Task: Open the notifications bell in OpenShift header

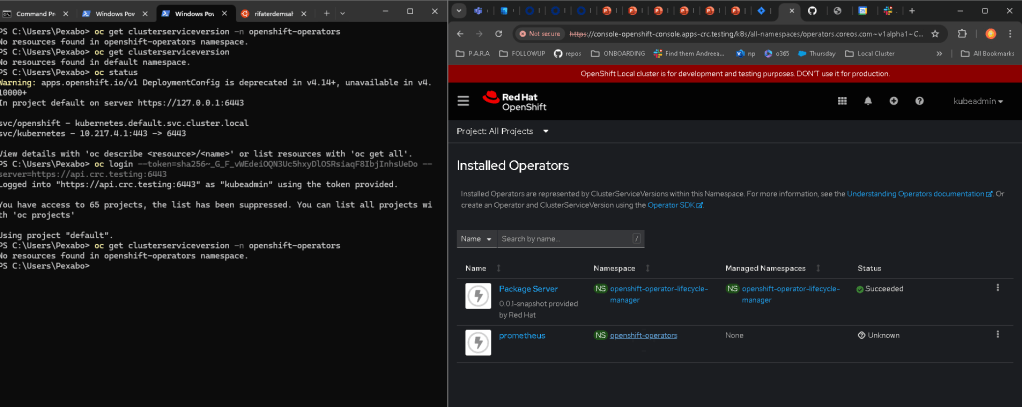Action: click(868, 101)
